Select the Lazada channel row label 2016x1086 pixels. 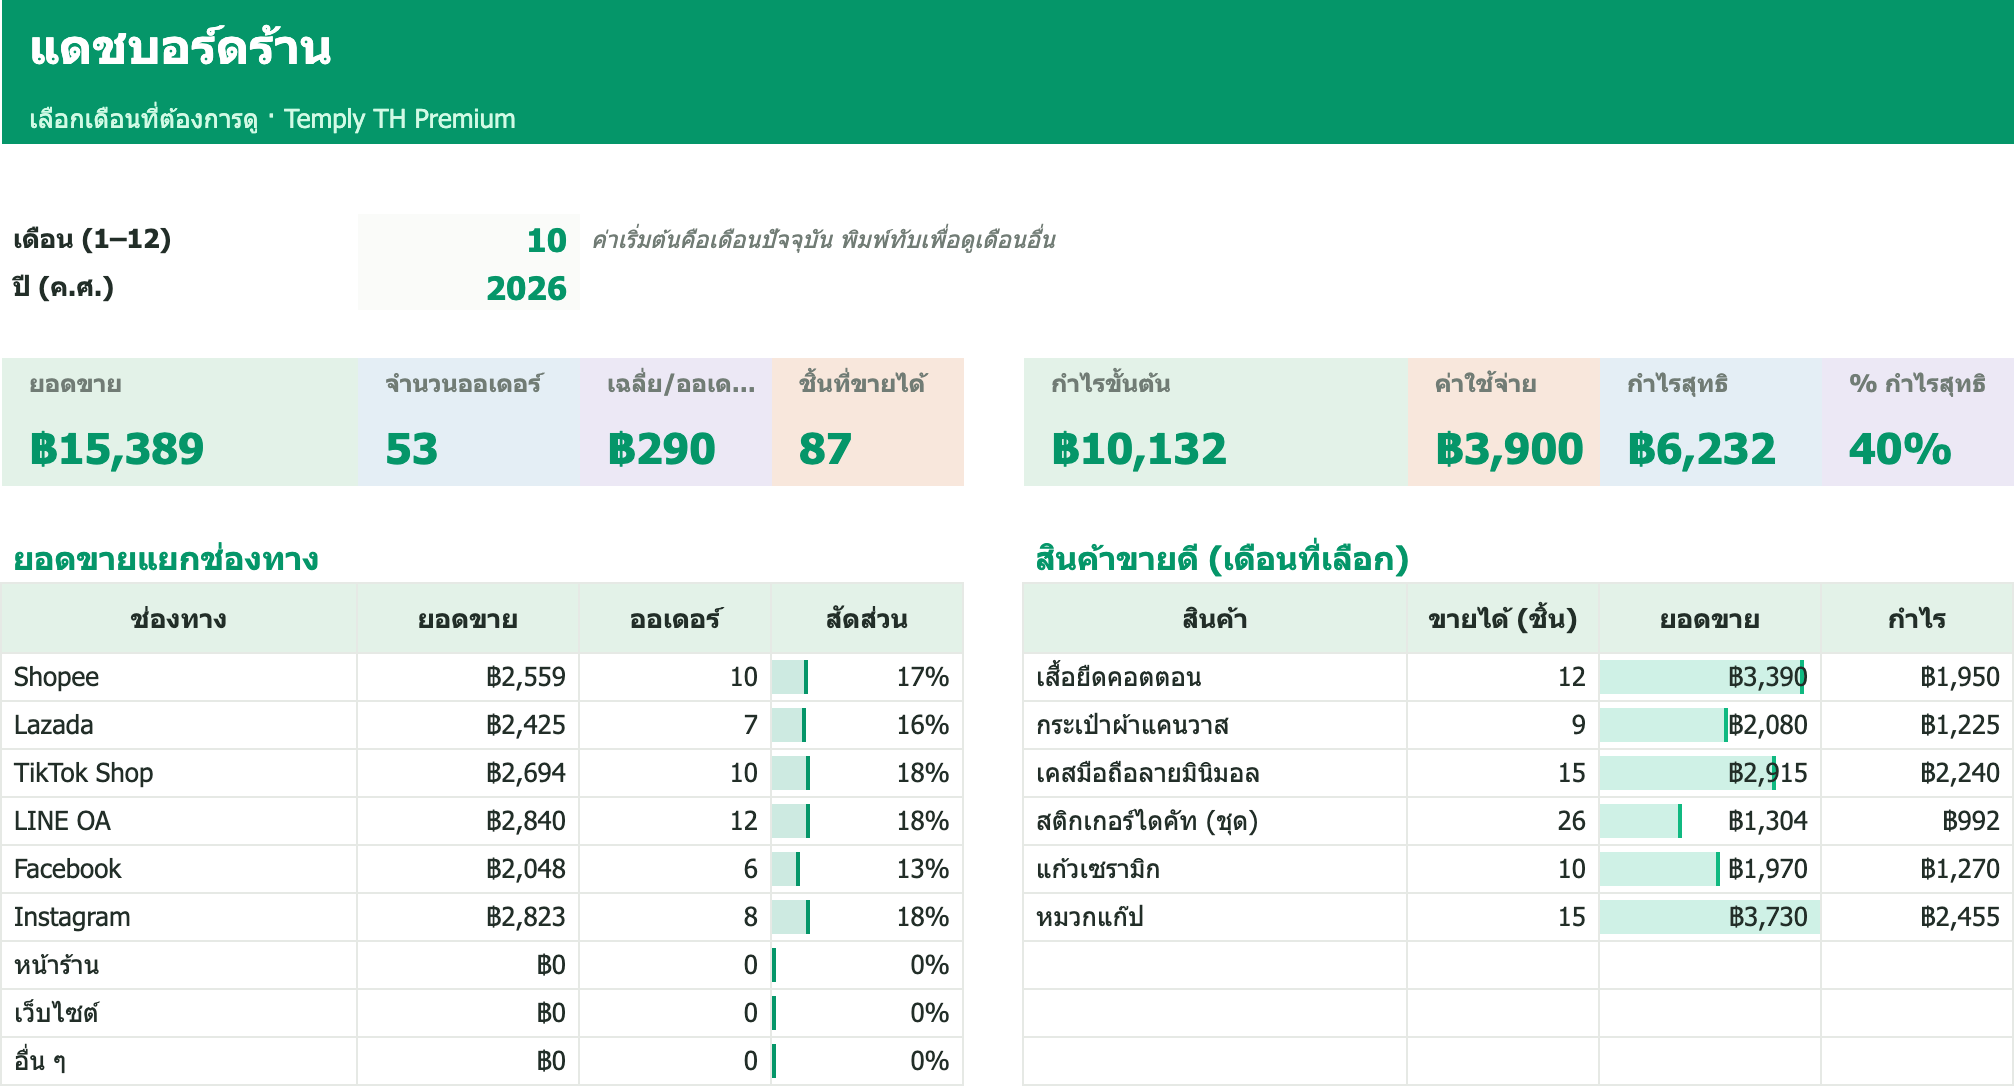coord(180,725)
